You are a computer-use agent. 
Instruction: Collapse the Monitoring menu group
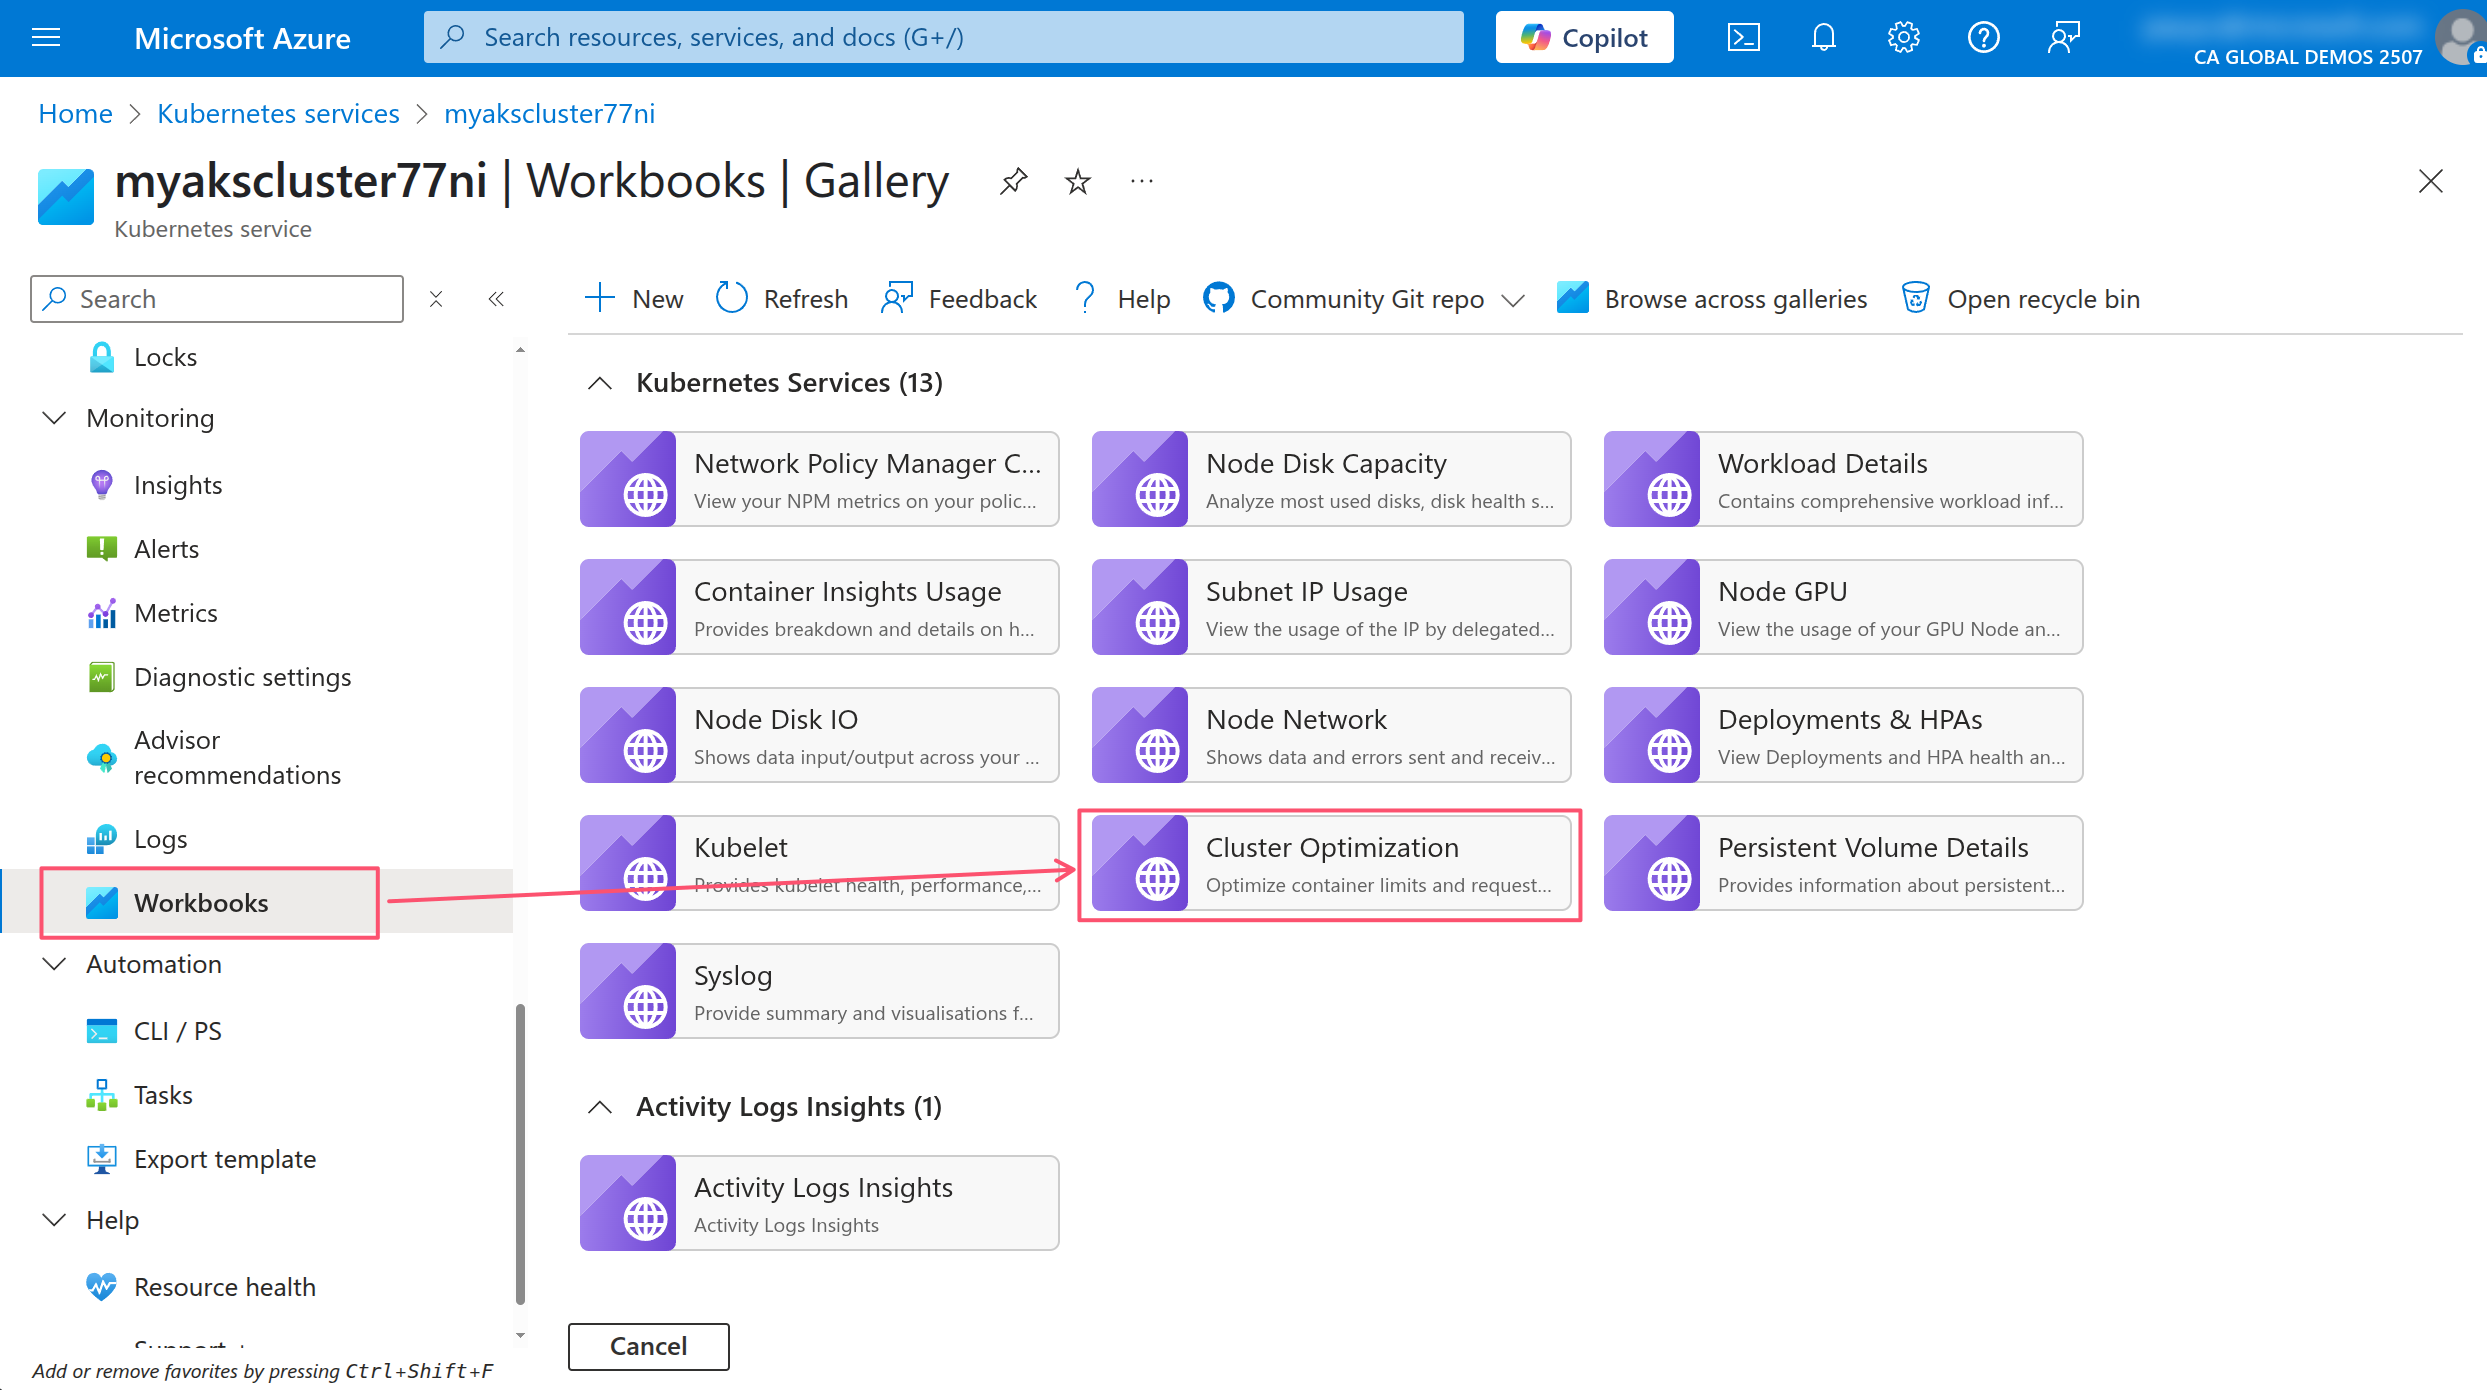coord(54,418)
